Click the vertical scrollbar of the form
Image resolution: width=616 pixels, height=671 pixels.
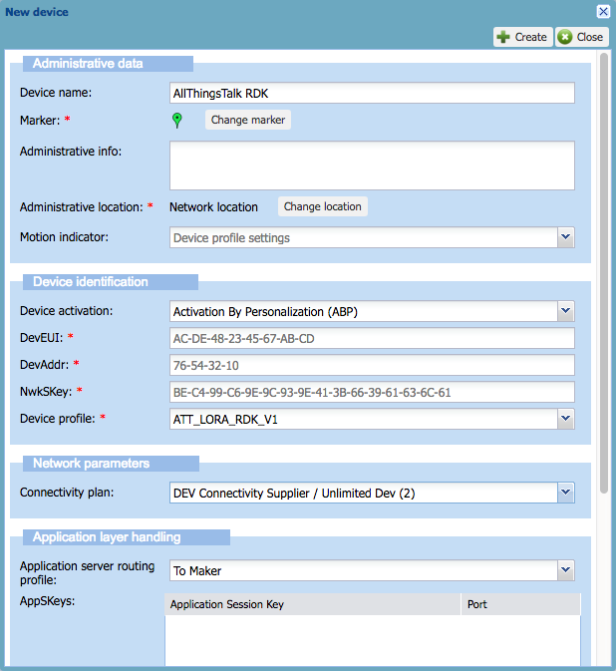click(603, 270)
